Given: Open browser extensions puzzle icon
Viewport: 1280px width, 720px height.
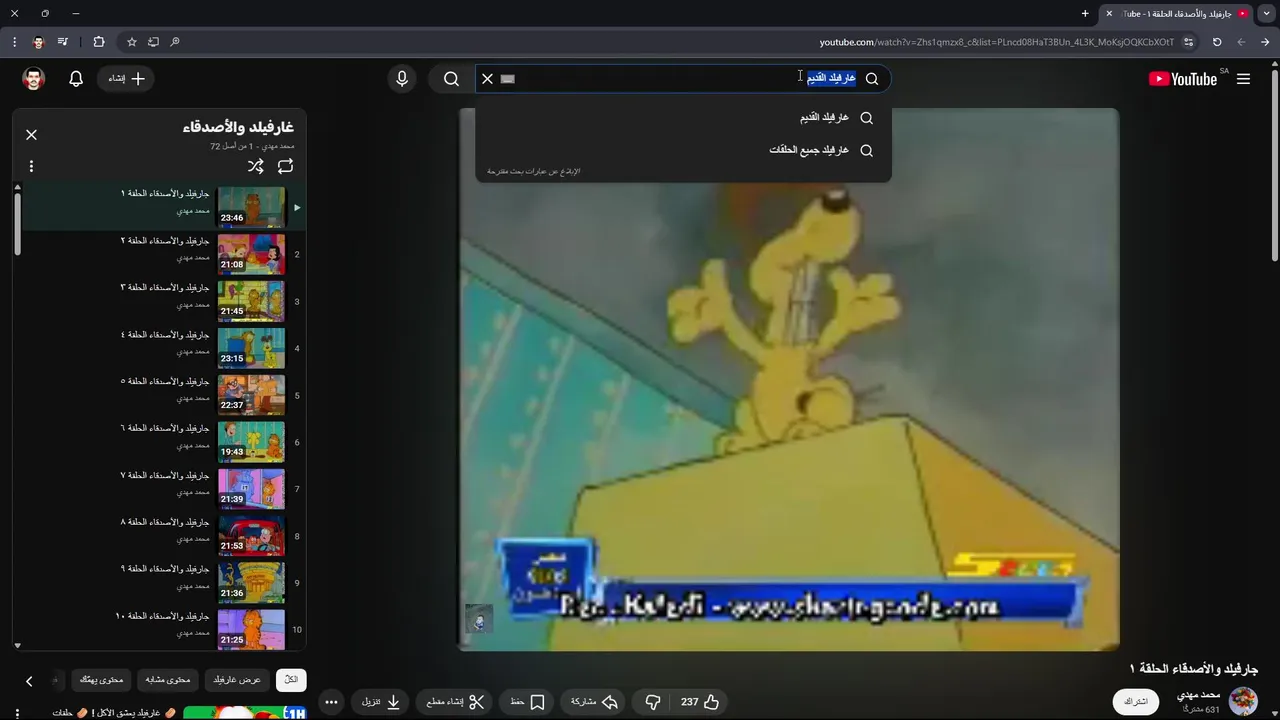Looking at the screenshot, I should coord(98,42).
